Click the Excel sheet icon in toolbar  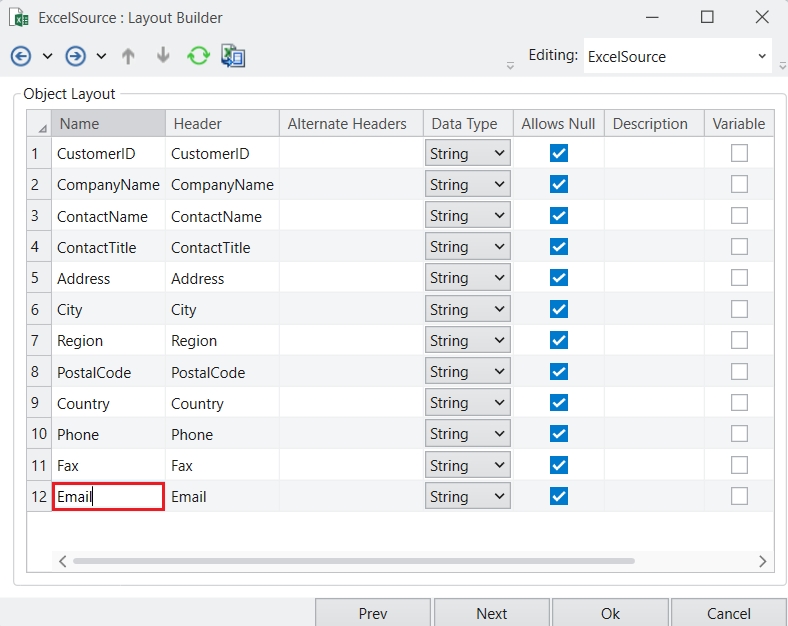tap(233, 56)
